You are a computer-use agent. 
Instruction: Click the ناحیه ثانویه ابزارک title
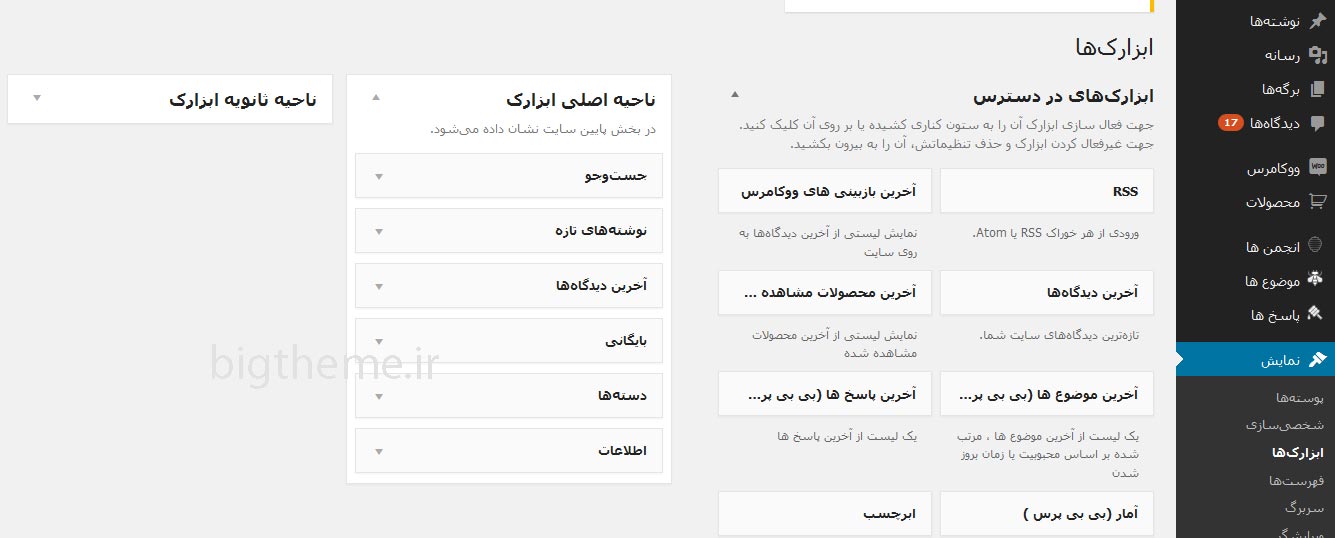[242, 100]
